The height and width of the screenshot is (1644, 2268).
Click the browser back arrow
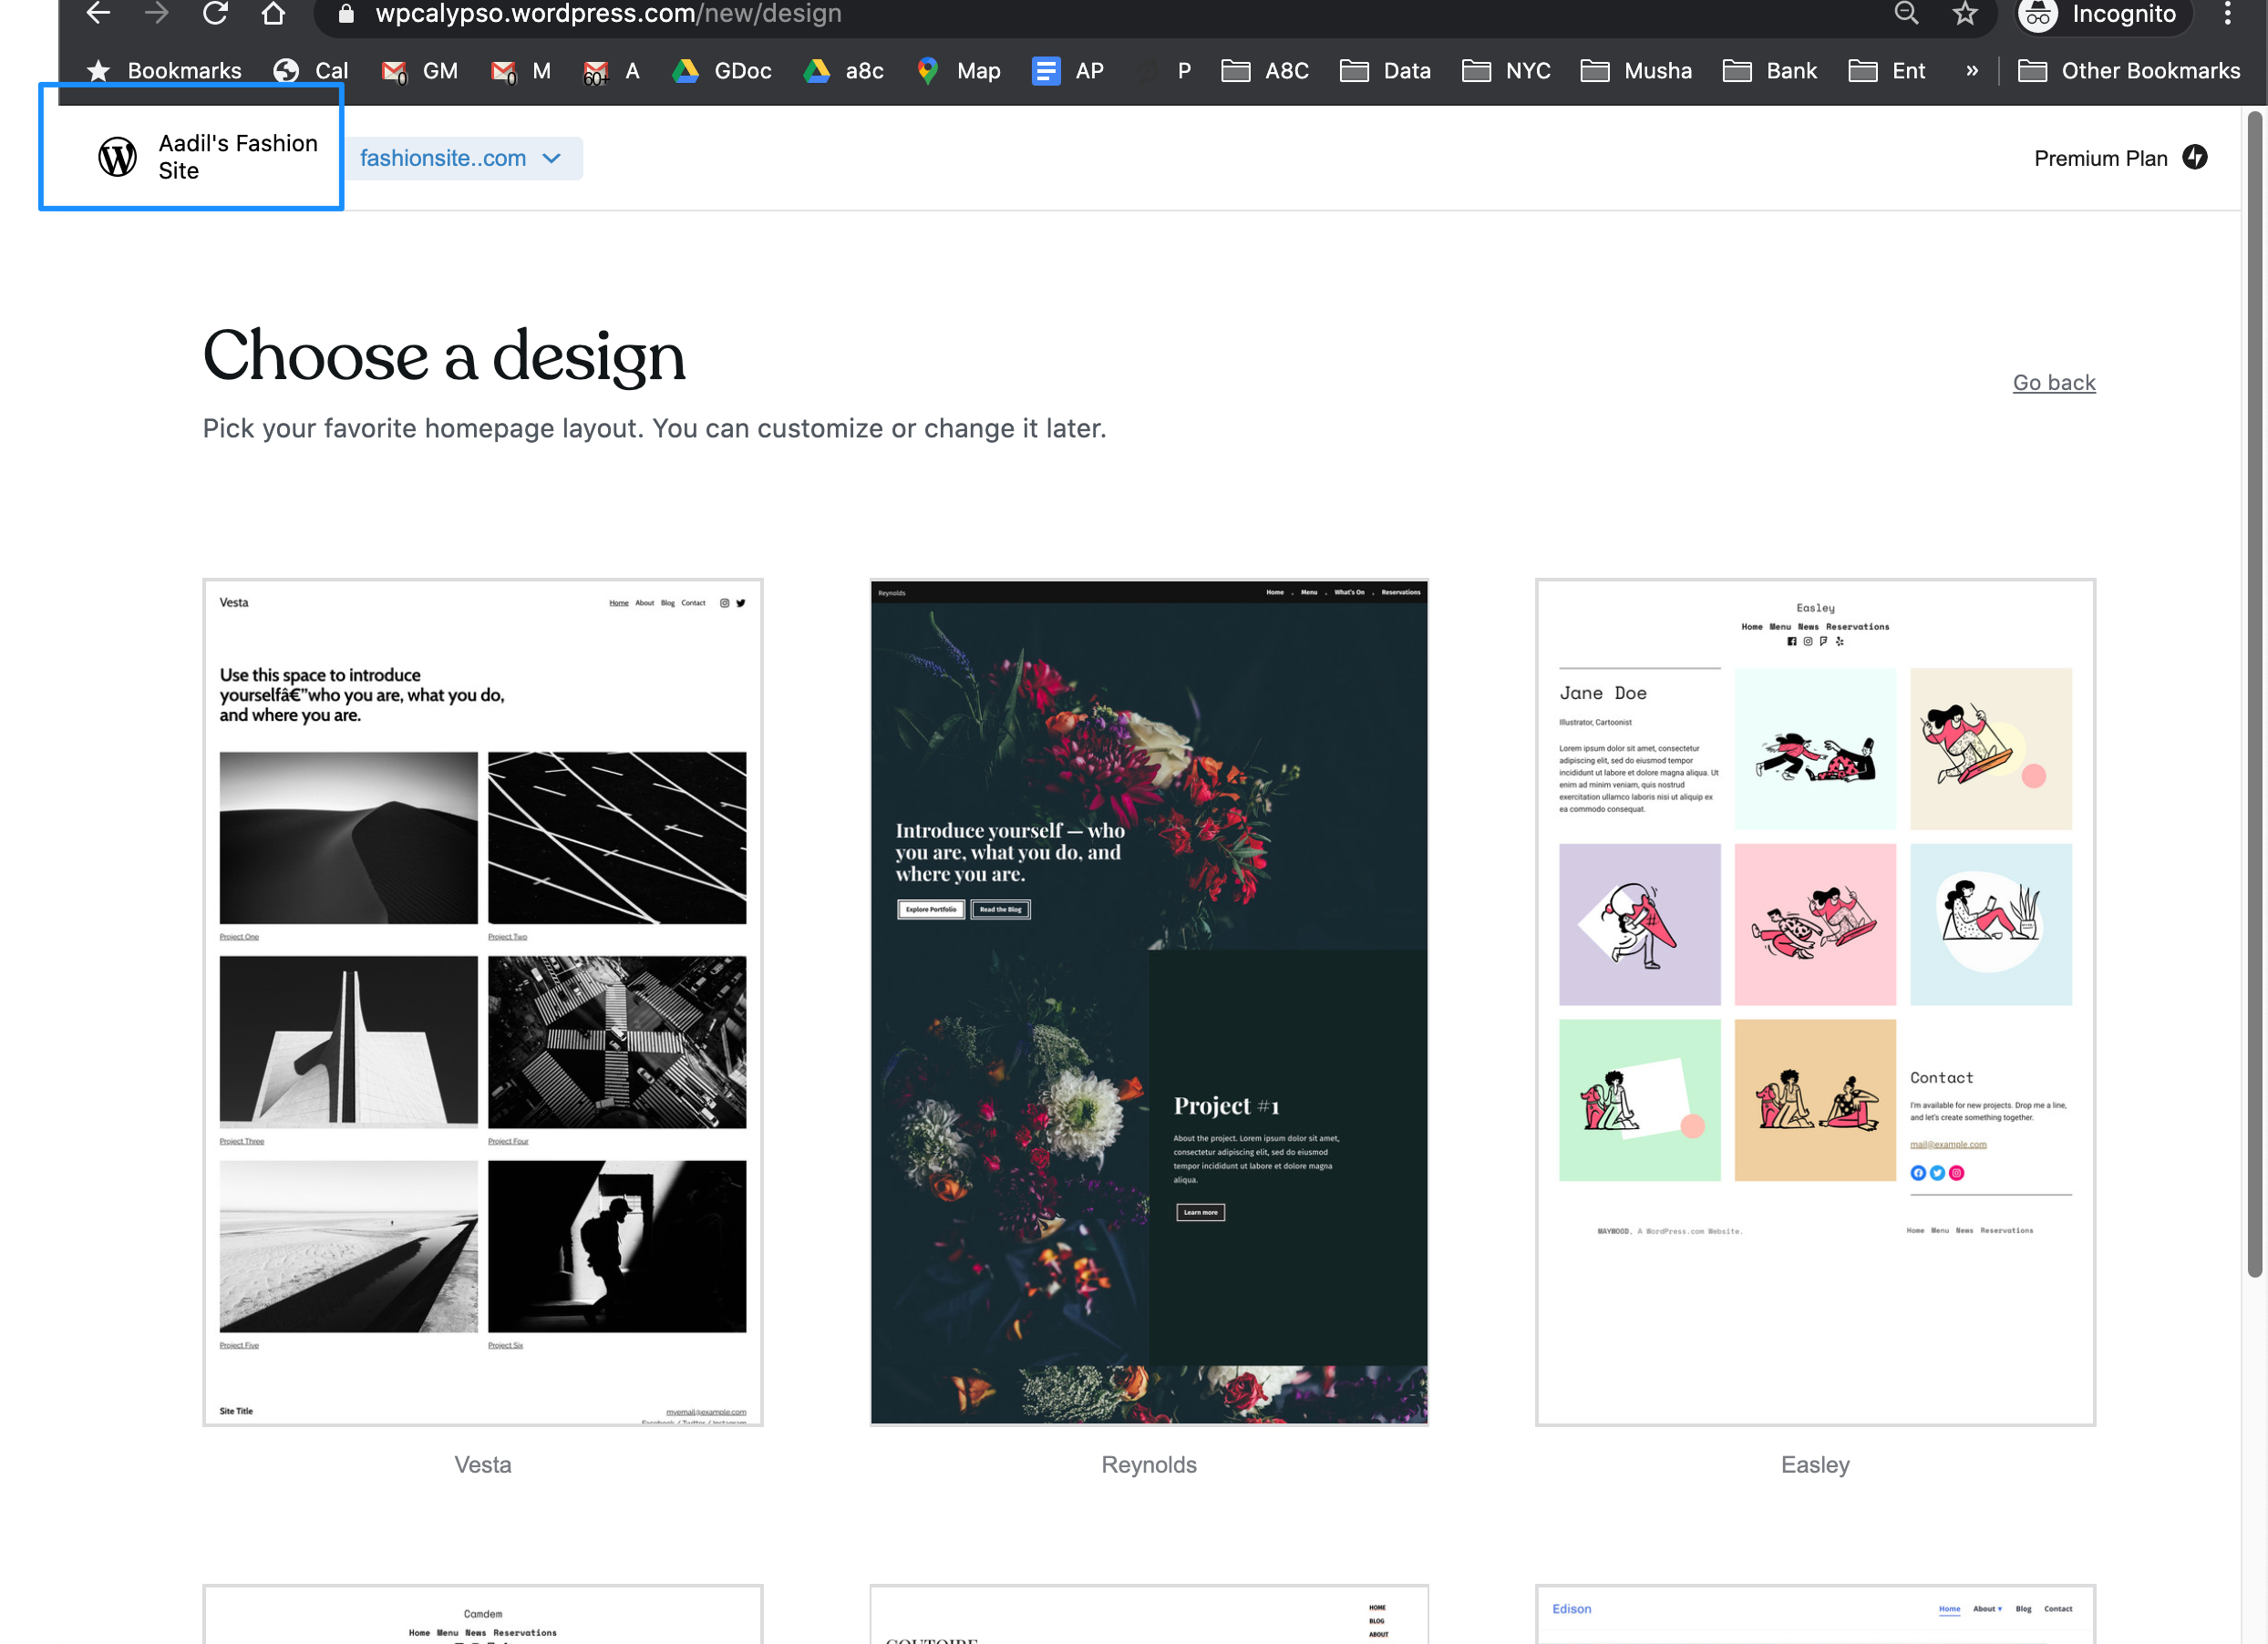(x=98, y=13)
